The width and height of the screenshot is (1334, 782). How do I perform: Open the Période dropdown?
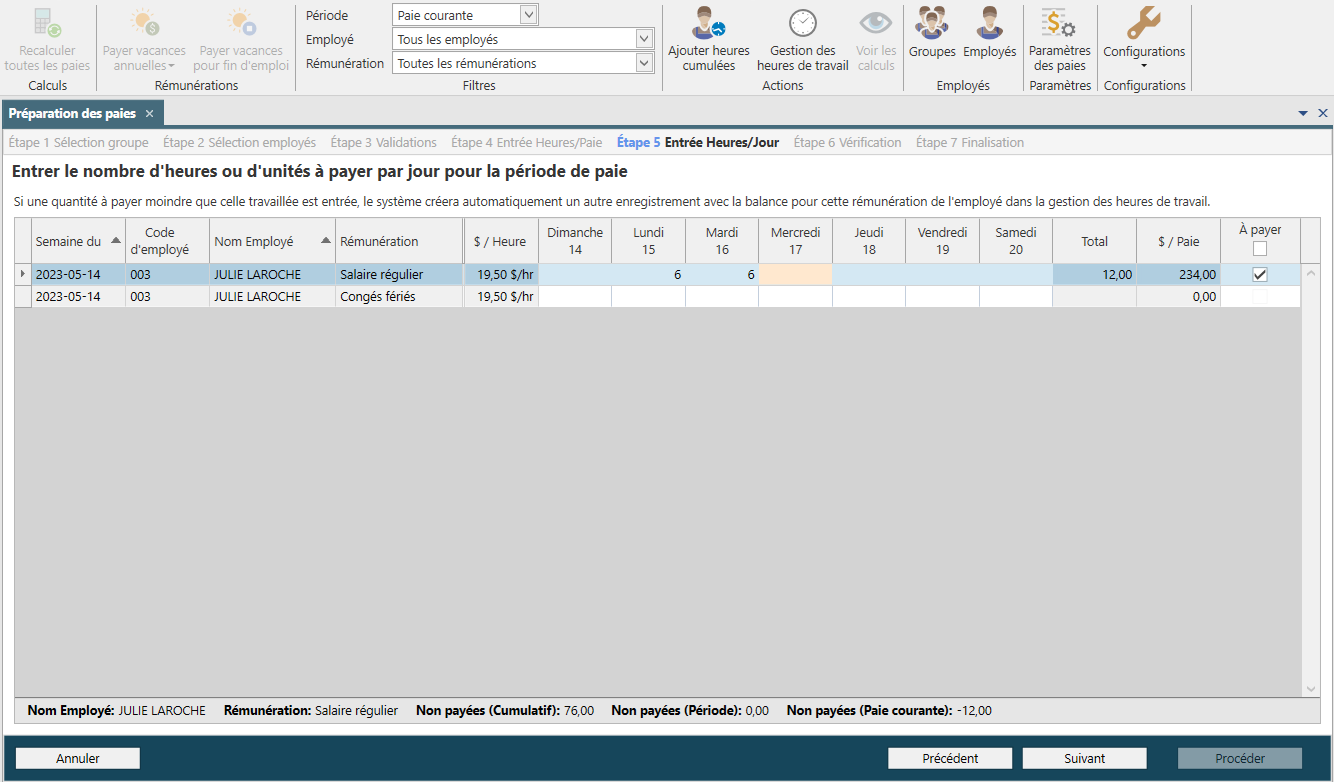tap(529, 15)
